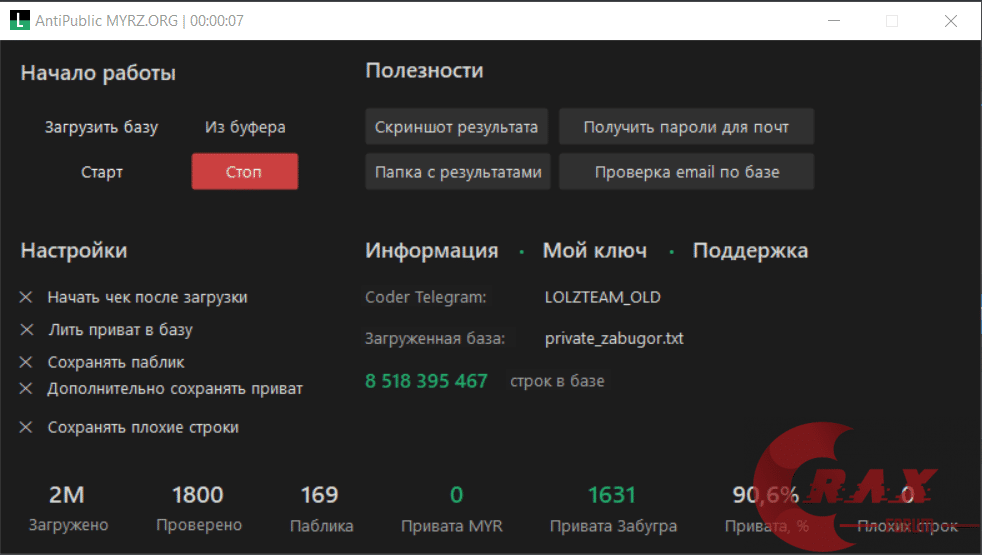The height and width of the screenshot is (555, 982).
Task: Enable Дополнительно сохранять приват option
Action: pos(161,388)
